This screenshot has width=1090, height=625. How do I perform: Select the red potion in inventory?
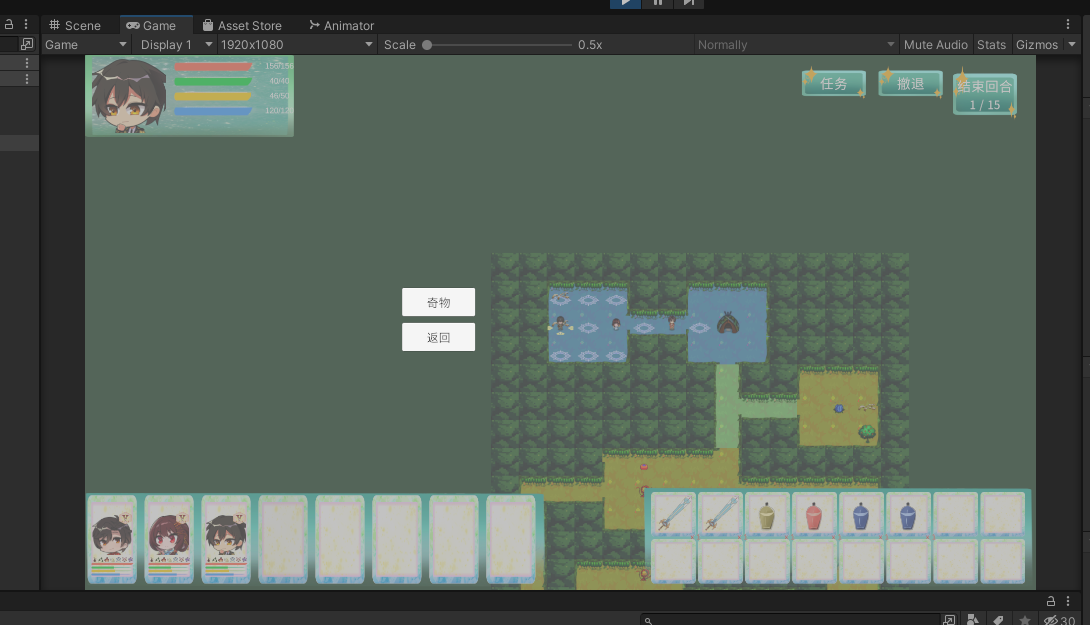click(814, 515)
